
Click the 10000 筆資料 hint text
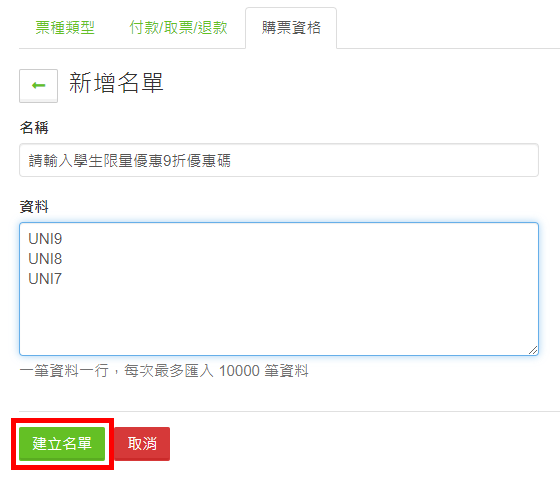tap(264, 371)
